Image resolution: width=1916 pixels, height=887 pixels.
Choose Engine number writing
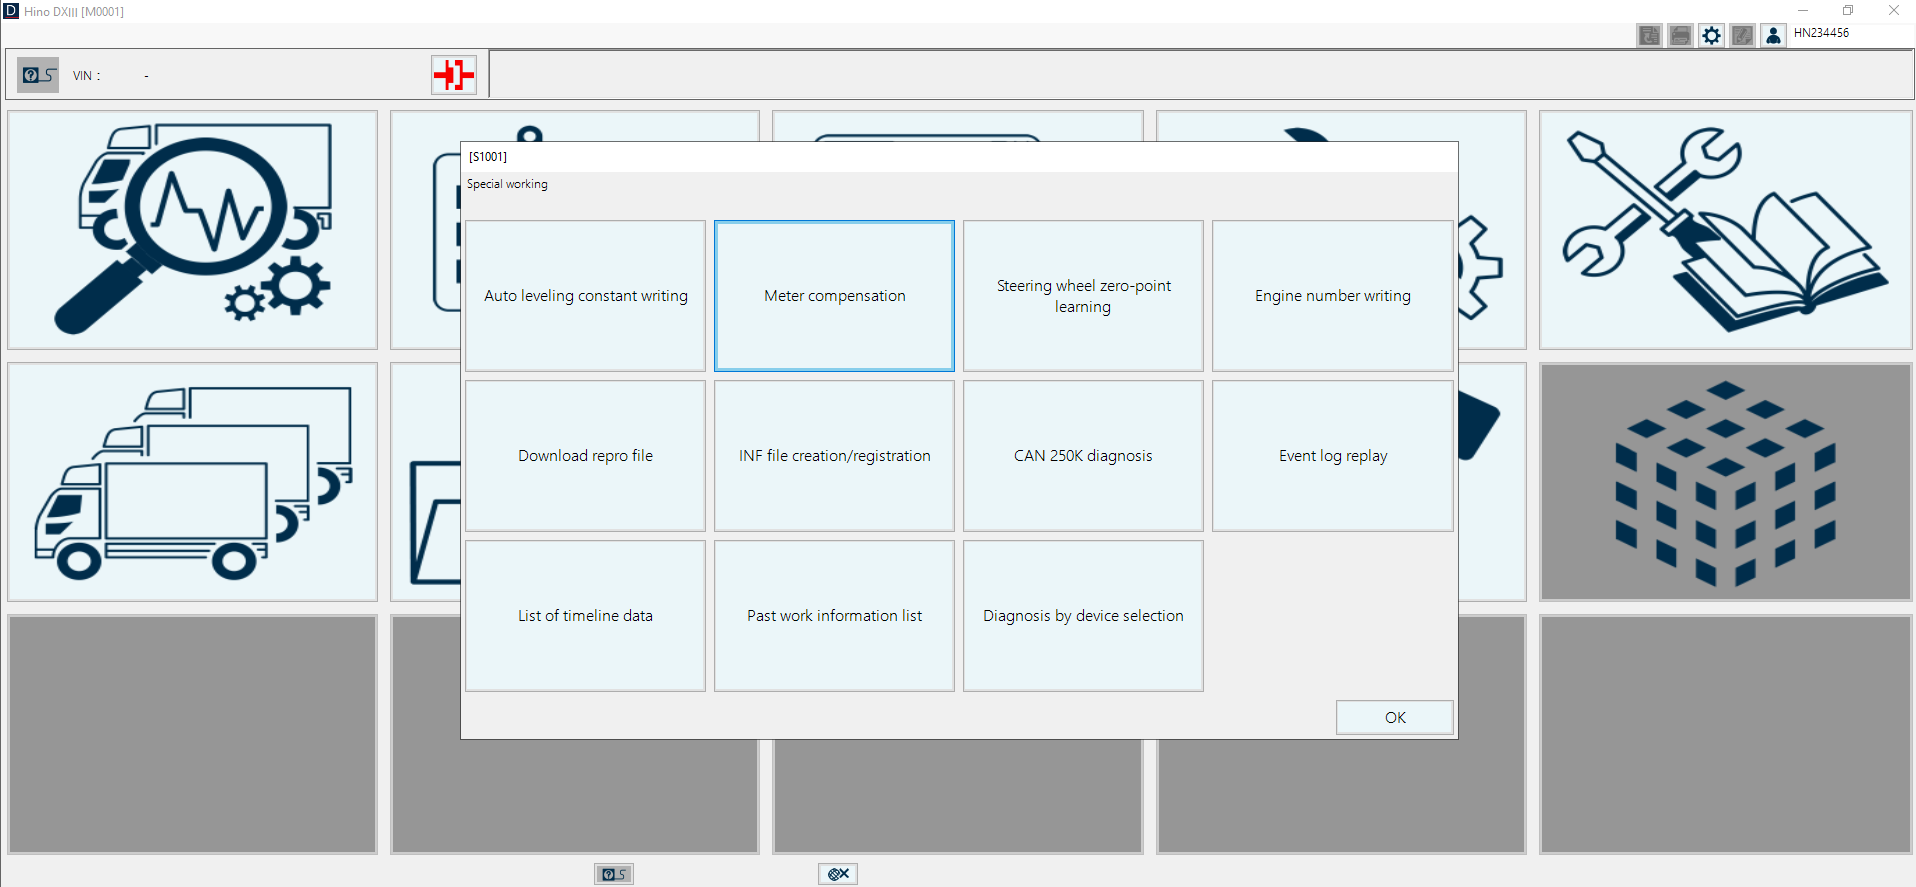(1332, 296)
